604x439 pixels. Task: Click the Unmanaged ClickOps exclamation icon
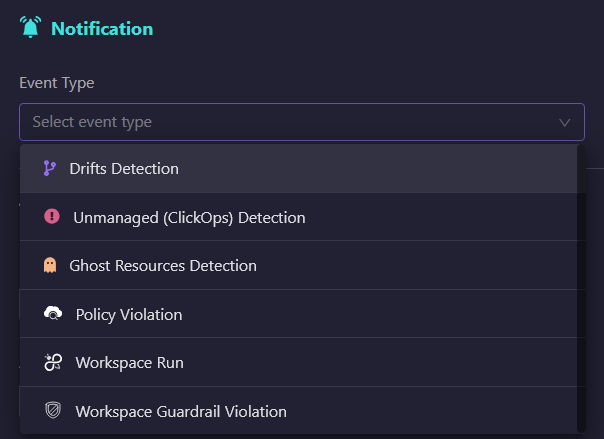point(52,216)
